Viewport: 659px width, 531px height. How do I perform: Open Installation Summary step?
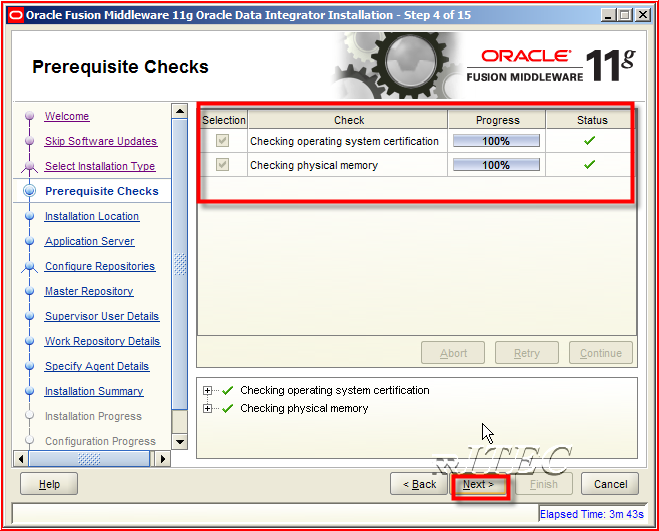click(x=94, y=391)
